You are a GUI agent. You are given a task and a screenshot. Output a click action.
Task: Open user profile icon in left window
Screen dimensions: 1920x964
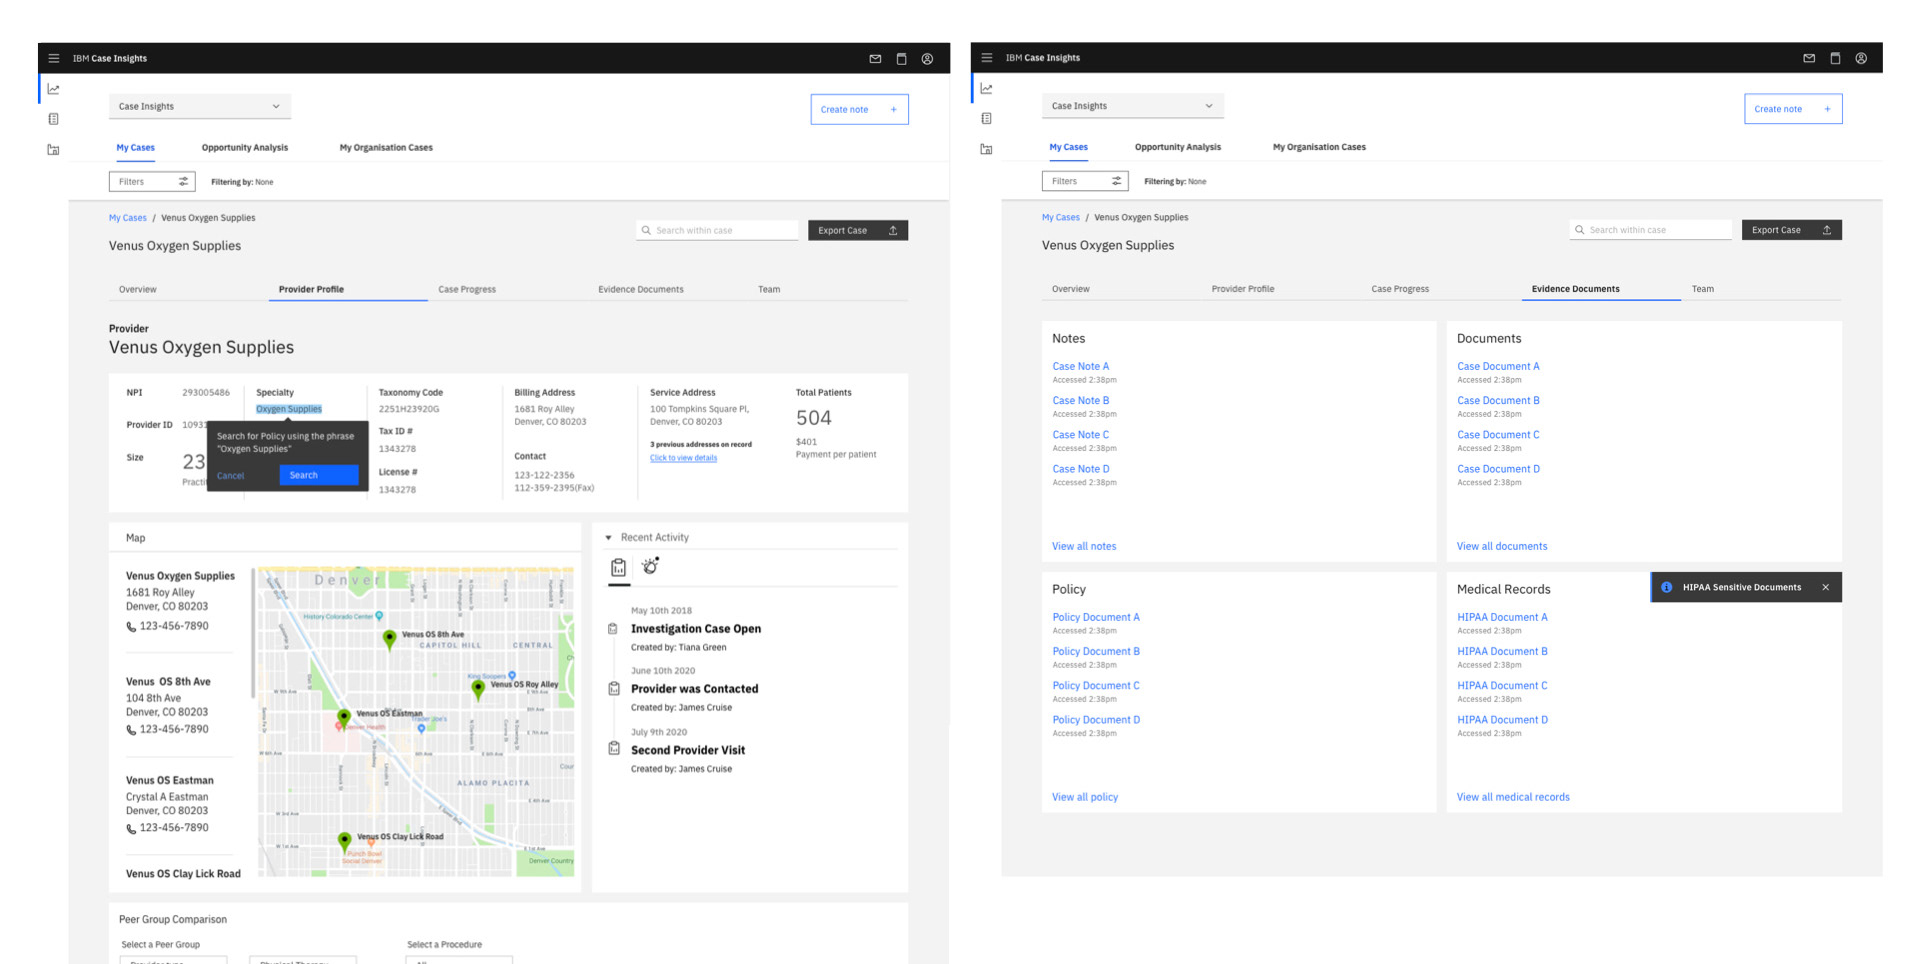[x=927, y=59]
